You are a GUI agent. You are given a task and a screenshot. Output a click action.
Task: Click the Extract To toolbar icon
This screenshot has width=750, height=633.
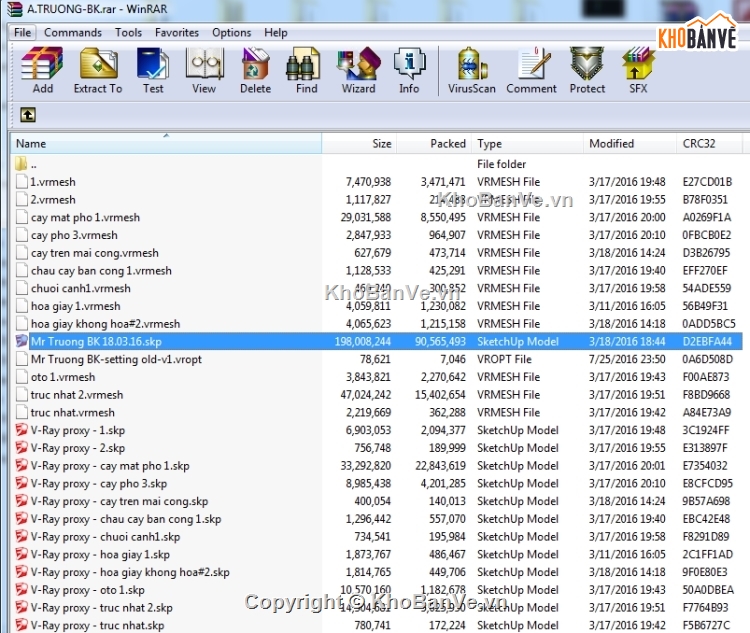tap(98, 70)
